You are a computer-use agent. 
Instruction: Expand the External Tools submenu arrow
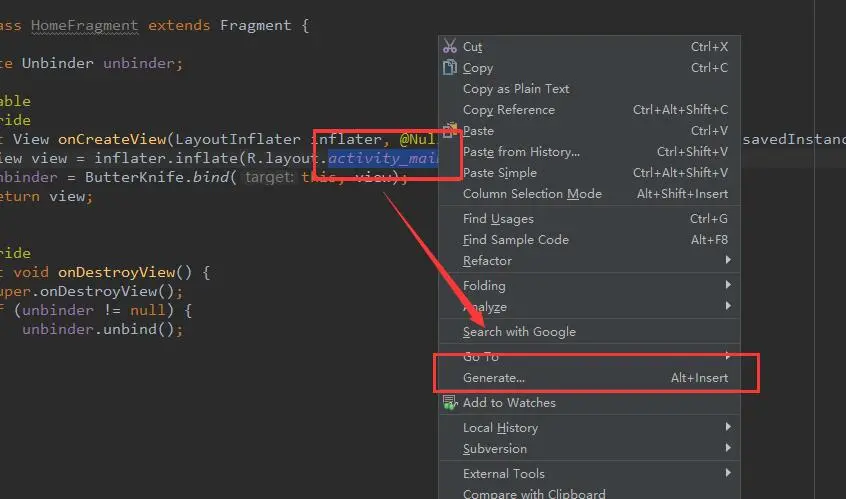point(728,473)
